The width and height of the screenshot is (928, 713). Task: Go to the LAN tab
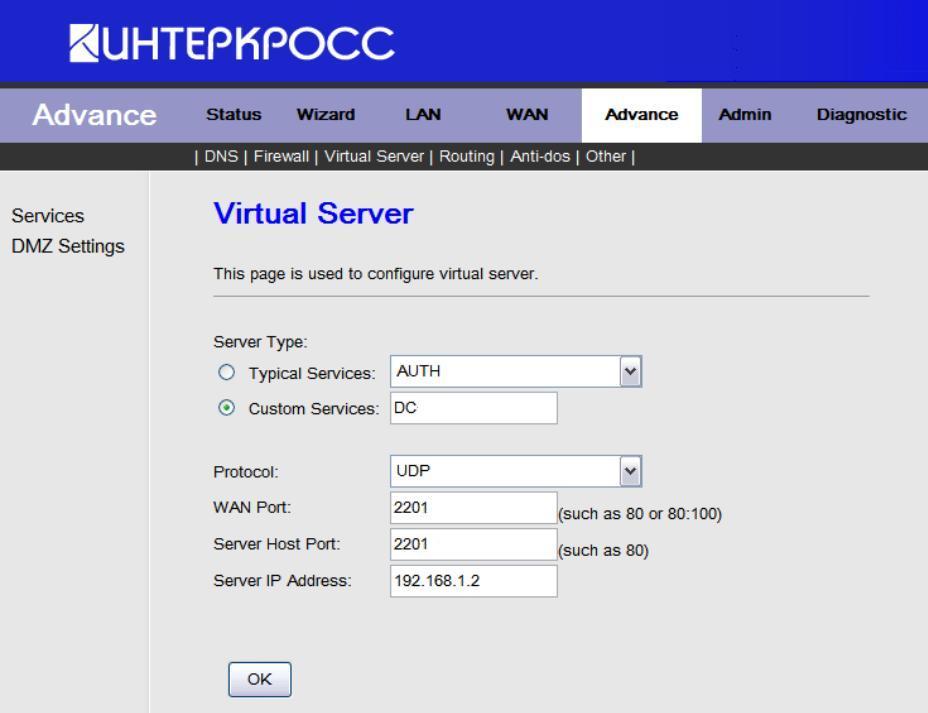(x=422, y=115)
